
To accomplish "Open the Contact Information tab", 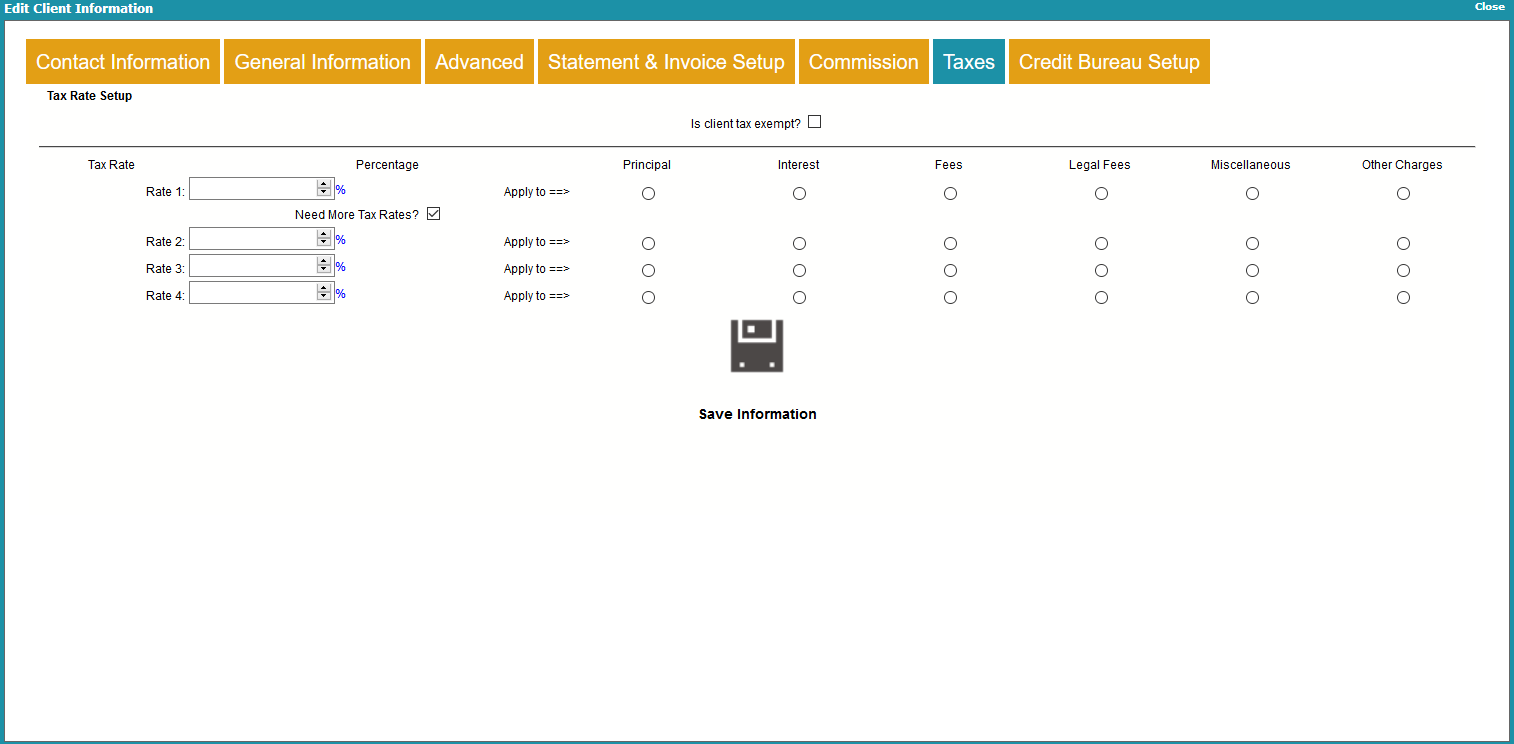I will click(x=123, y=62).
